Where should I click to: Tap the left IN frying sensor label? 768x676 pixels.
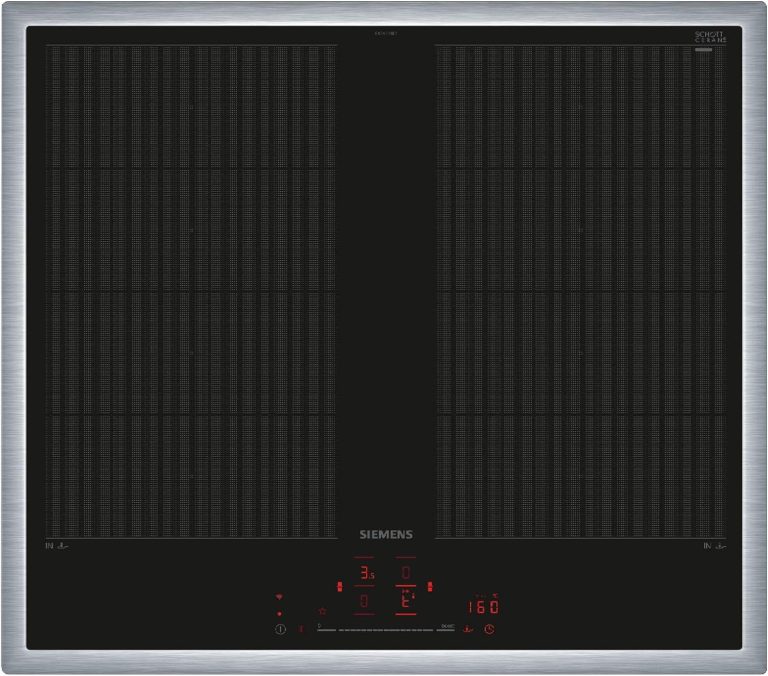[x=57, y=546]
